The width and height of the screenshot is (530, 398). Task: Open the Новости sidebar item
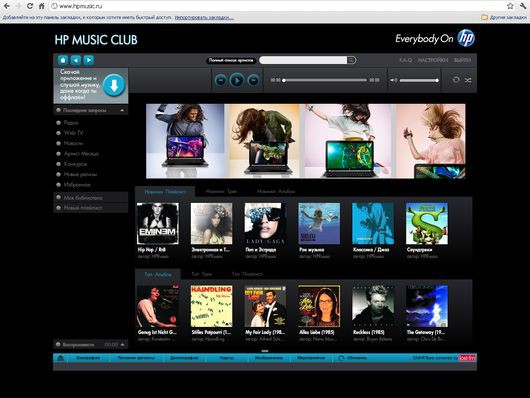[73, 143]
